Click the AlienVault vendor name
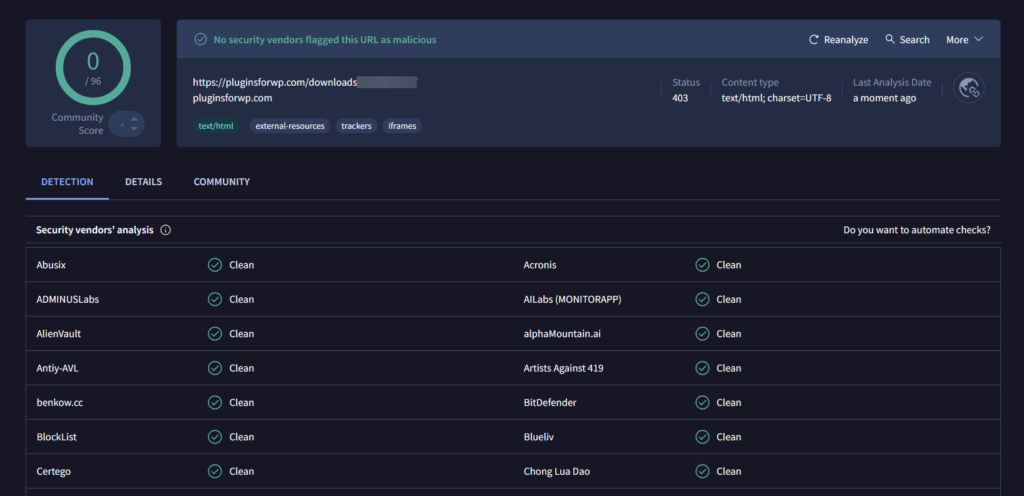The image size is (1024, 496). (59, 333)
